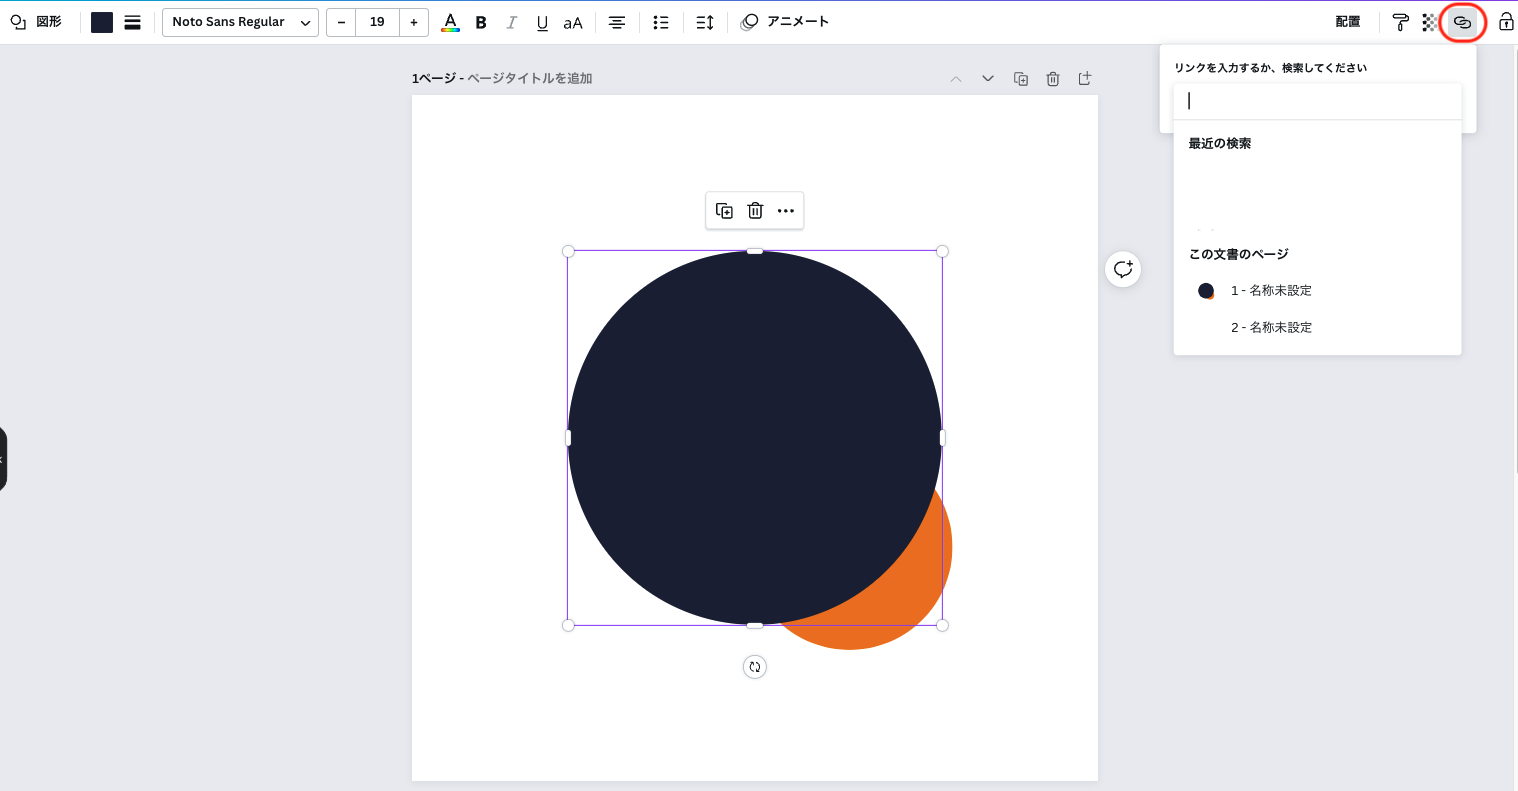Delete the selected circle via trash icon

click(x=755, y=210)
